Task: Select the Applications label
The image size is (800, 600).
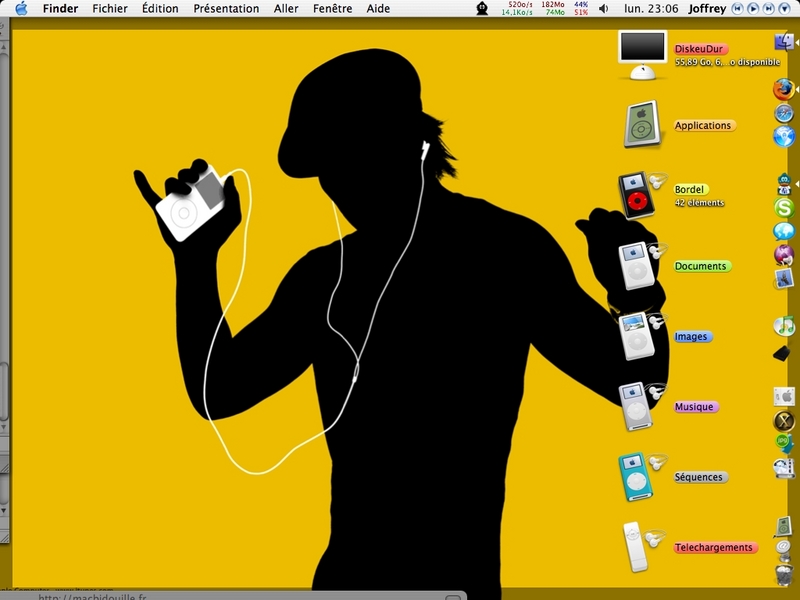Action: click(703, 126)
